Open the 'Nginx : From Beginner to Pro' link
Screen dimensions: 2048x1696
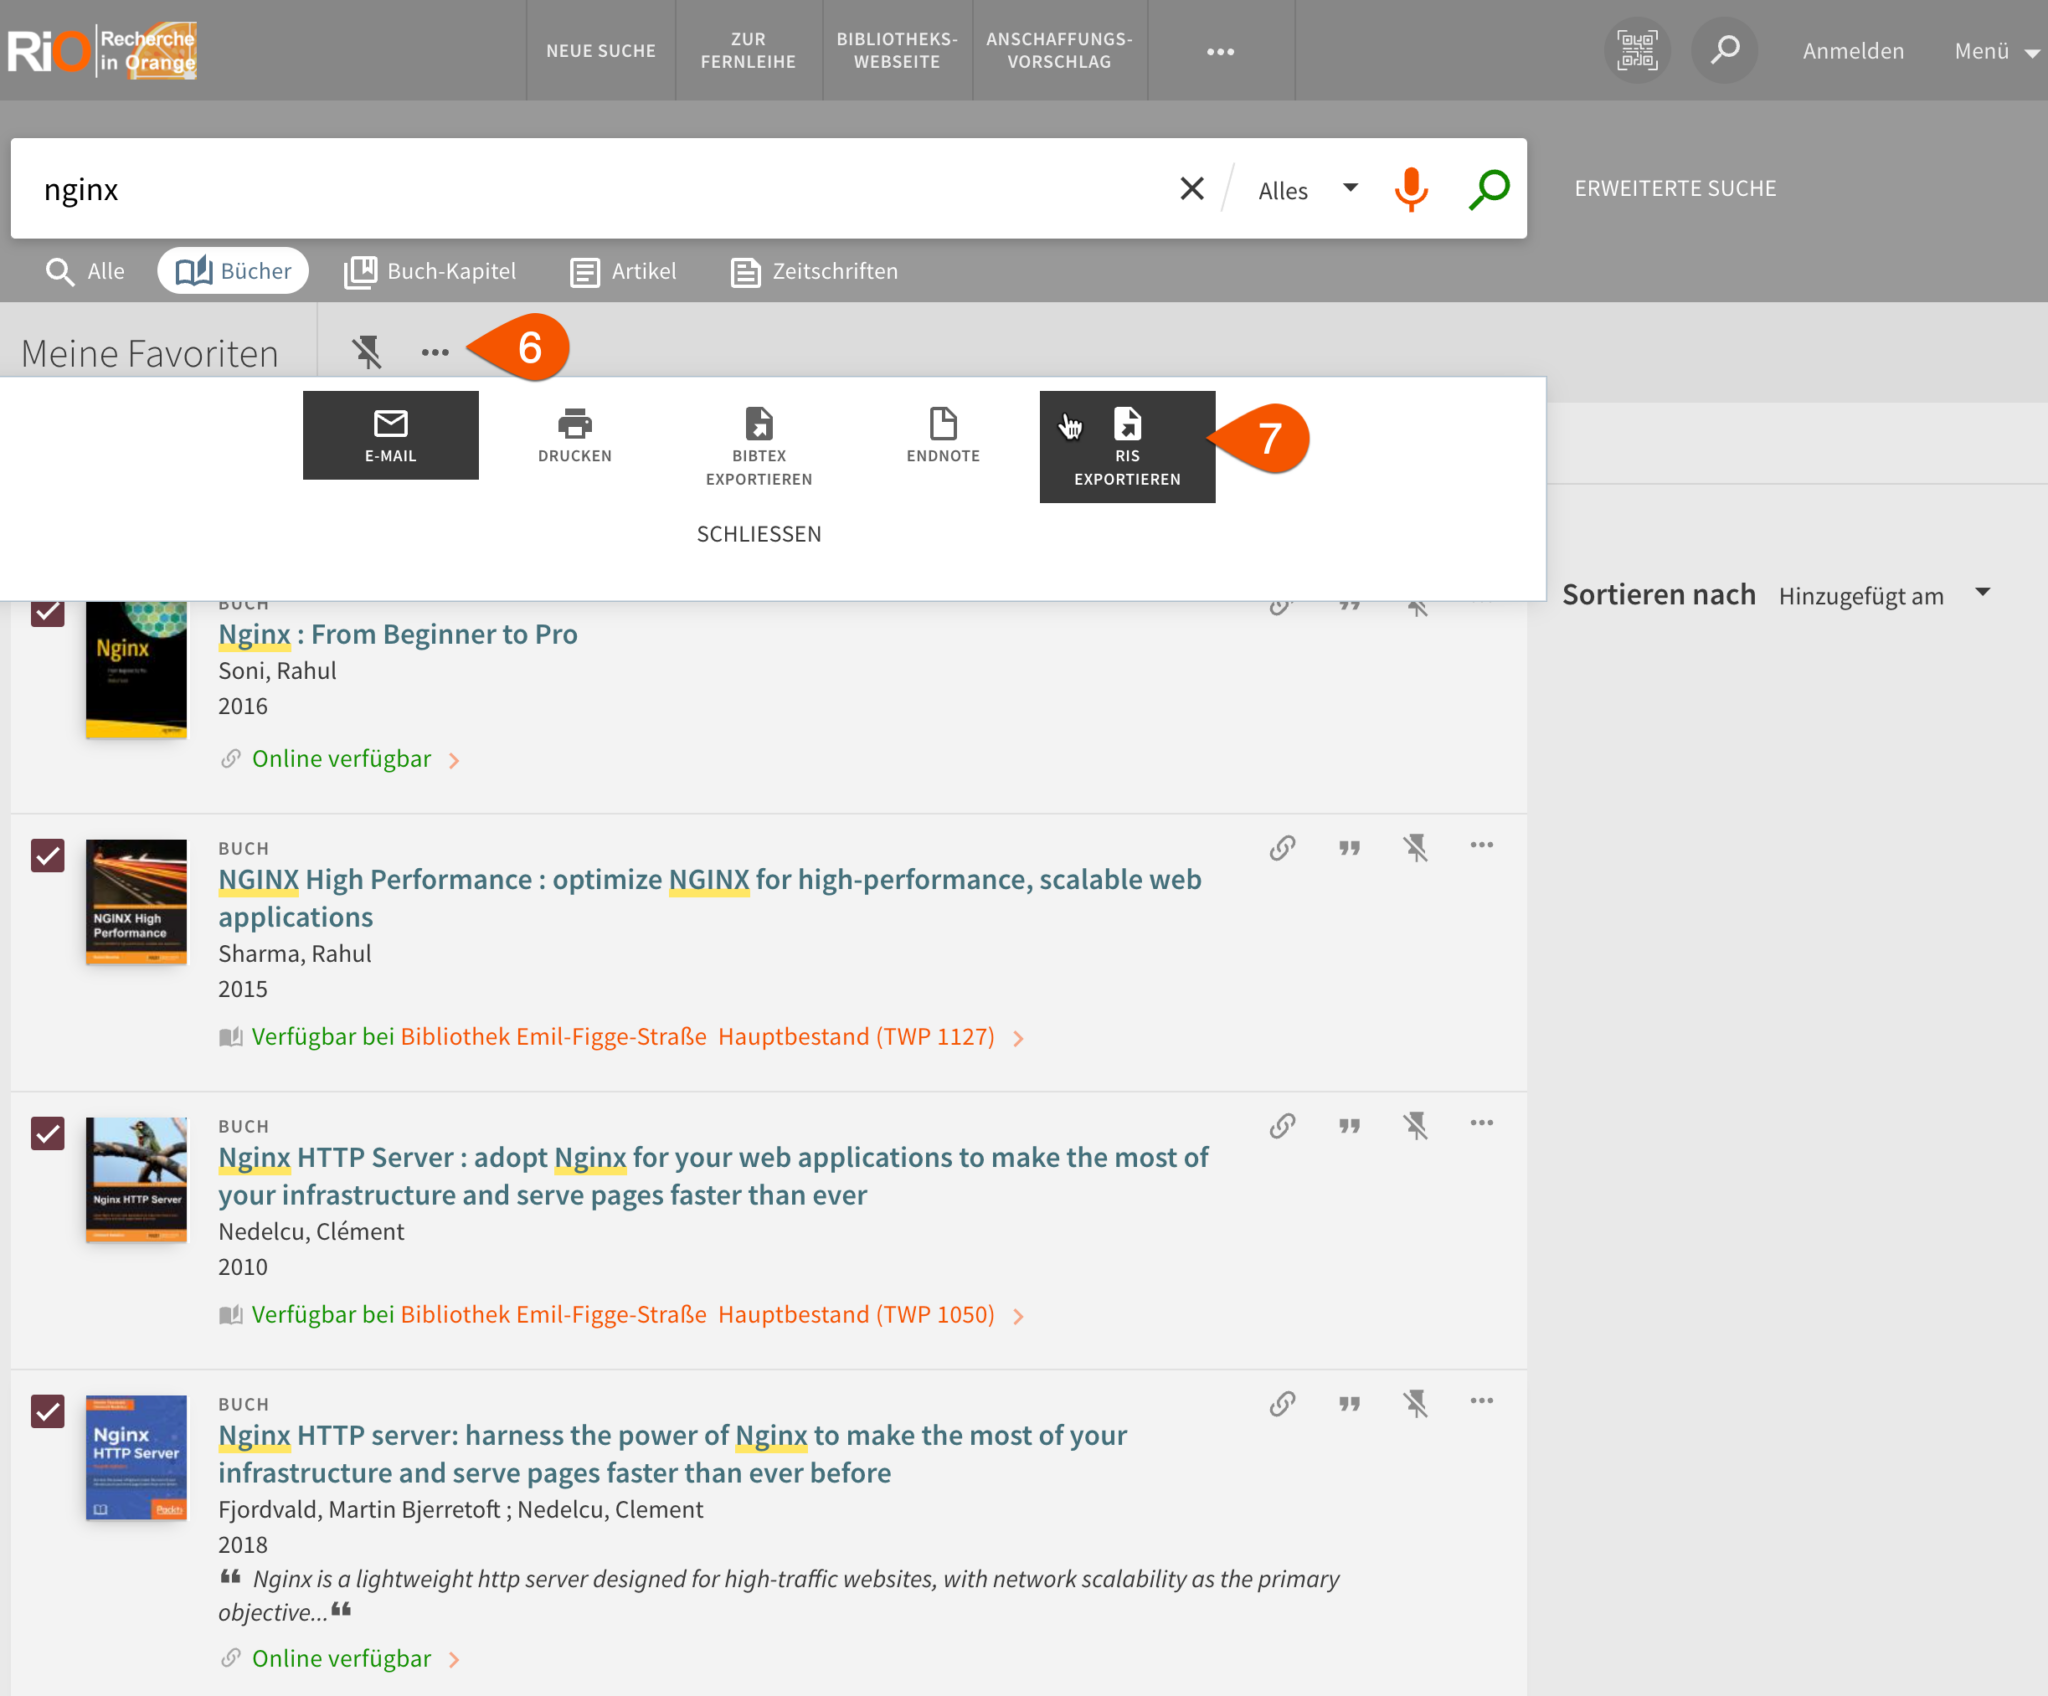pyautogui.click(x=398, y=634)
